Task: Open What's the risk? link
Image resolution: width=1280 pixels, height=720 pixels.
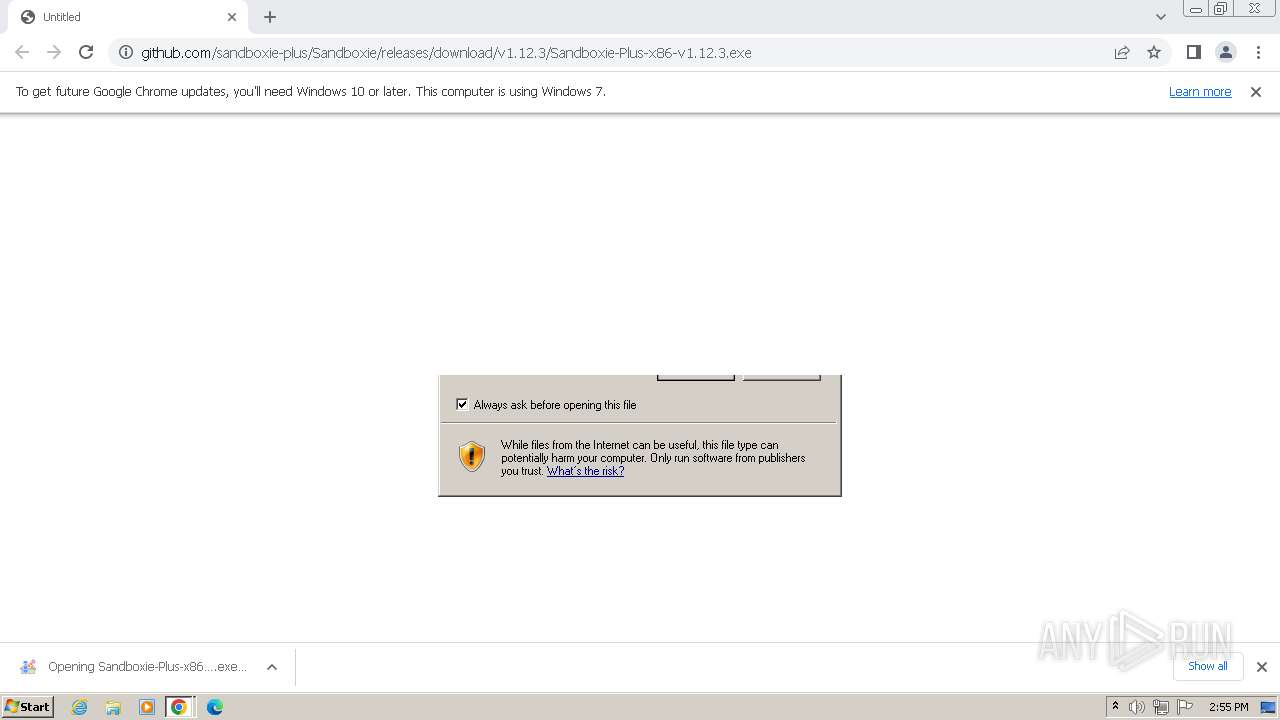Action: tap(585, 471)
